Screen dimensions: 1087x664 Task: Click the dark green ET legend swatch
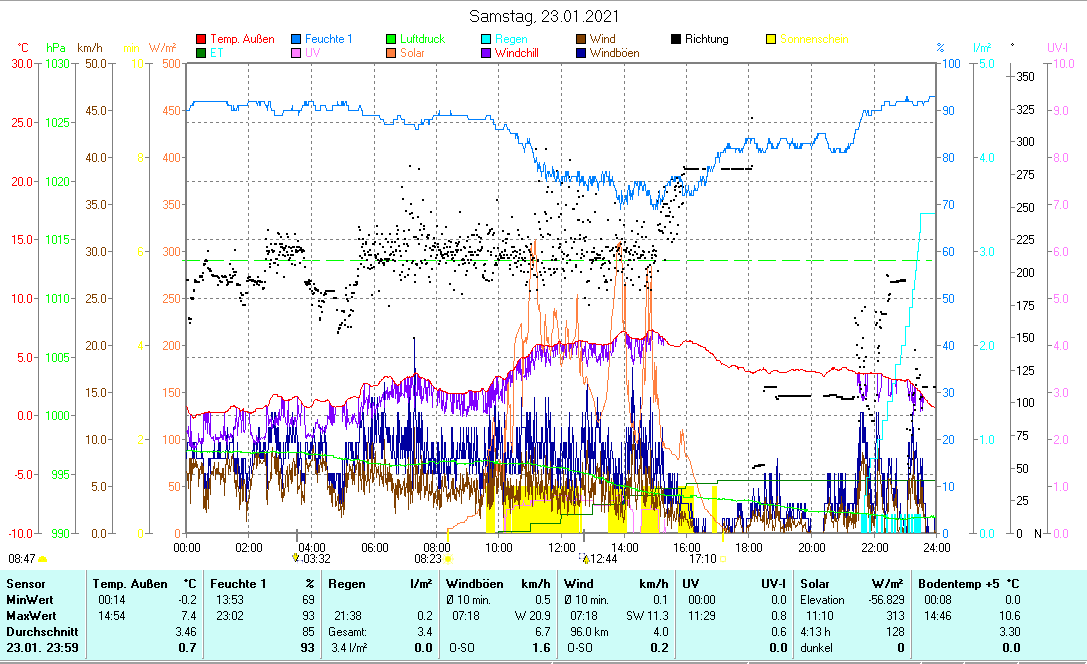[x=201, y=53]
